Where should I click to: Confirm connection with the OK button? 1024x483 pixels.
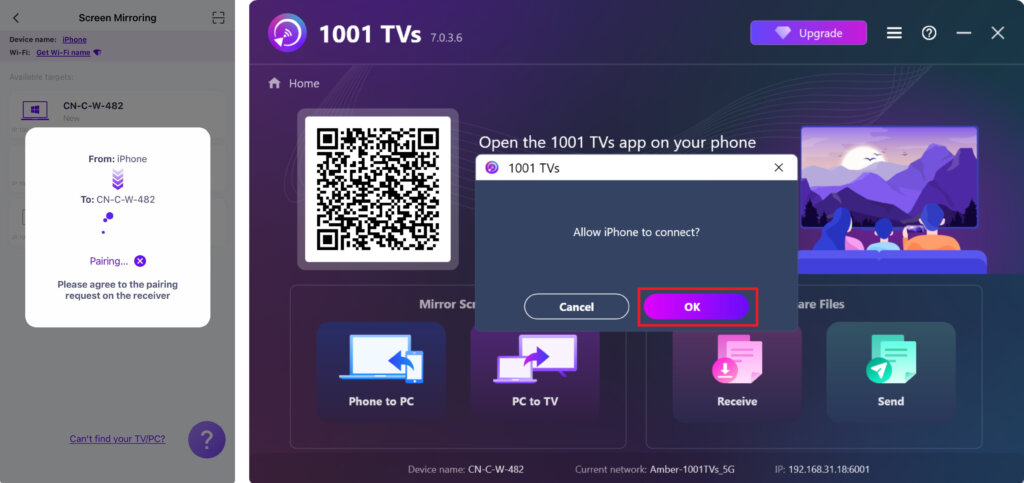pyautogui.click(x=696, y=307)
